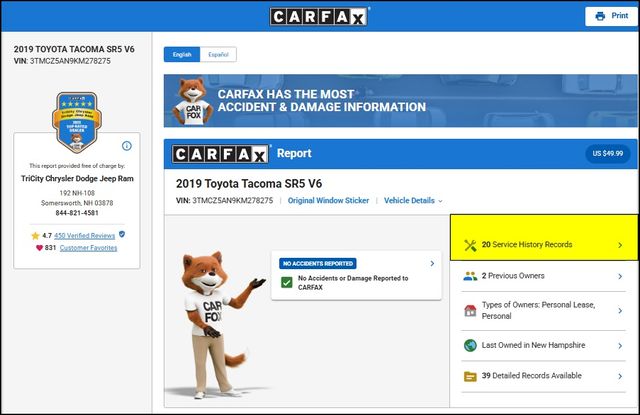Click the wrench Service History icon
This screenshot has height=415, width=640.
click(470, 245)
